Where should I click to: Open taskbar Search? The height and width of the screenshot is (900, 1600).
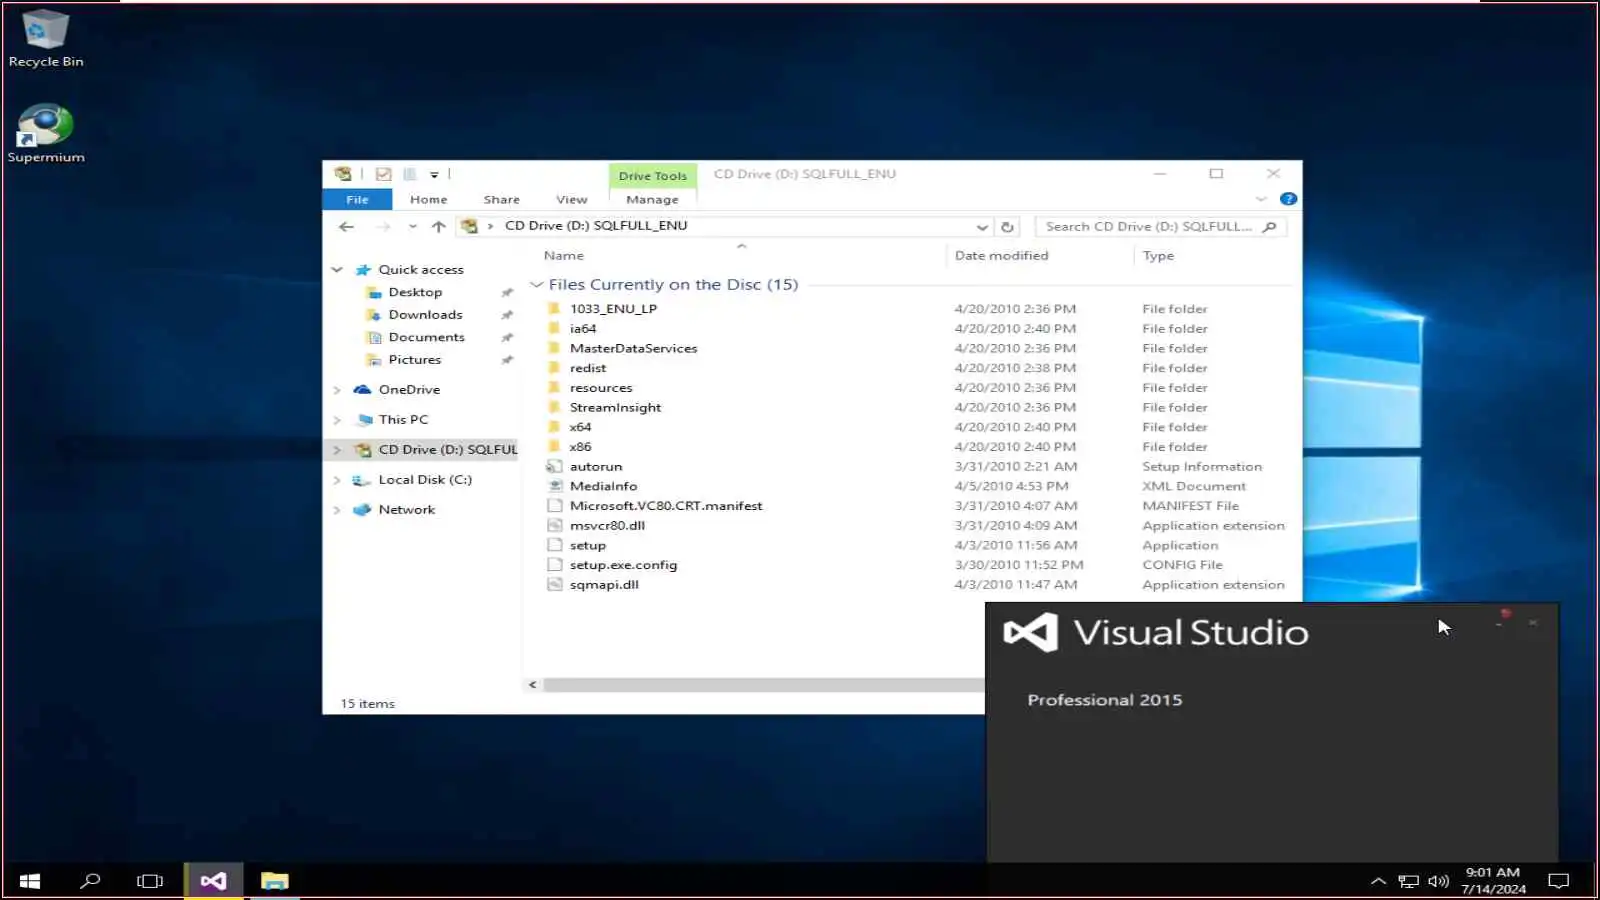[x=90, y=881]
